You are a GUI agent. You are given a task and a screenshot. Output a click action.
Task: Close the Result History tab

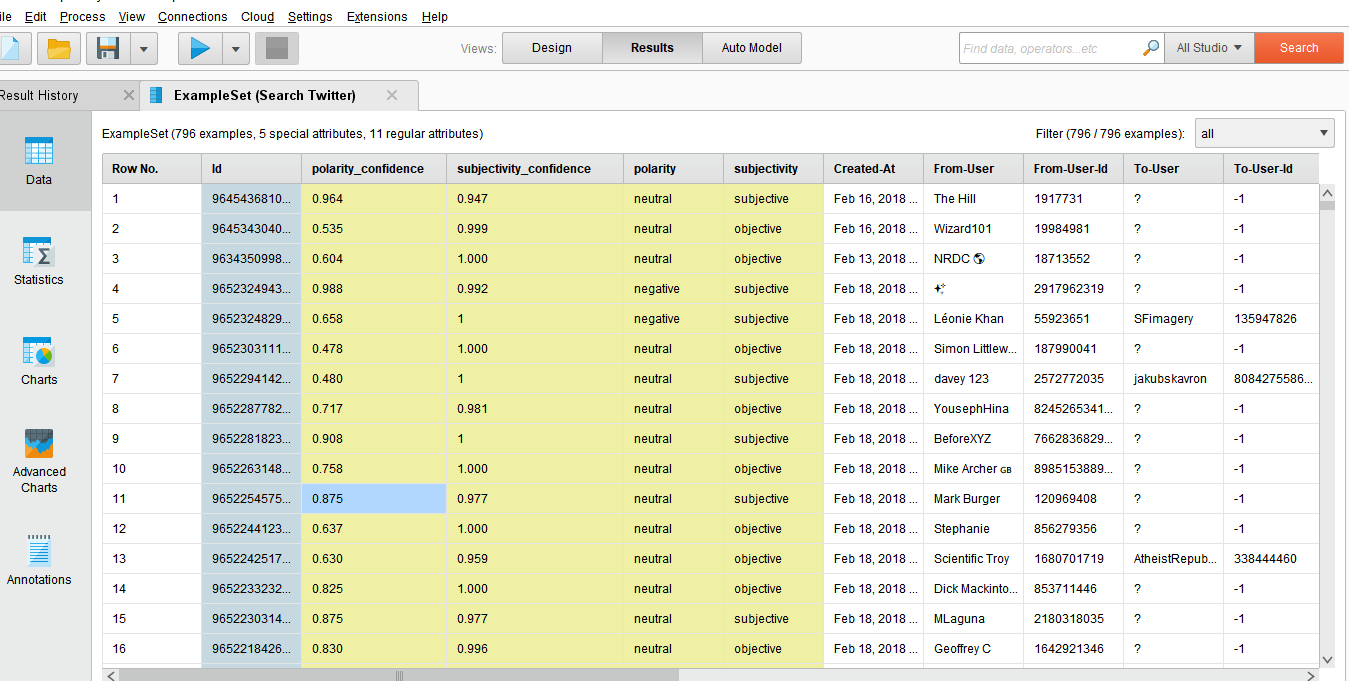128,95
